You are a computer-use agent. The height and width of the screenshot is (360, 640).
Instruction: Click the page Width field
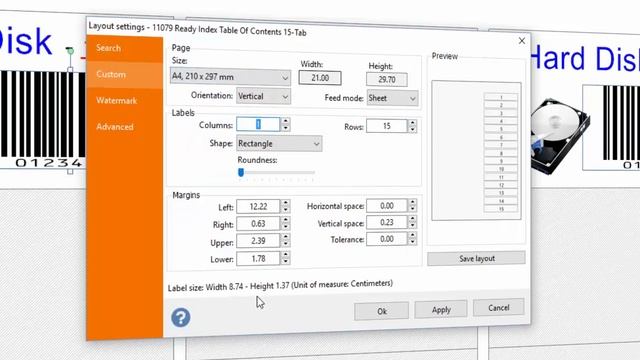pos(320,78)
